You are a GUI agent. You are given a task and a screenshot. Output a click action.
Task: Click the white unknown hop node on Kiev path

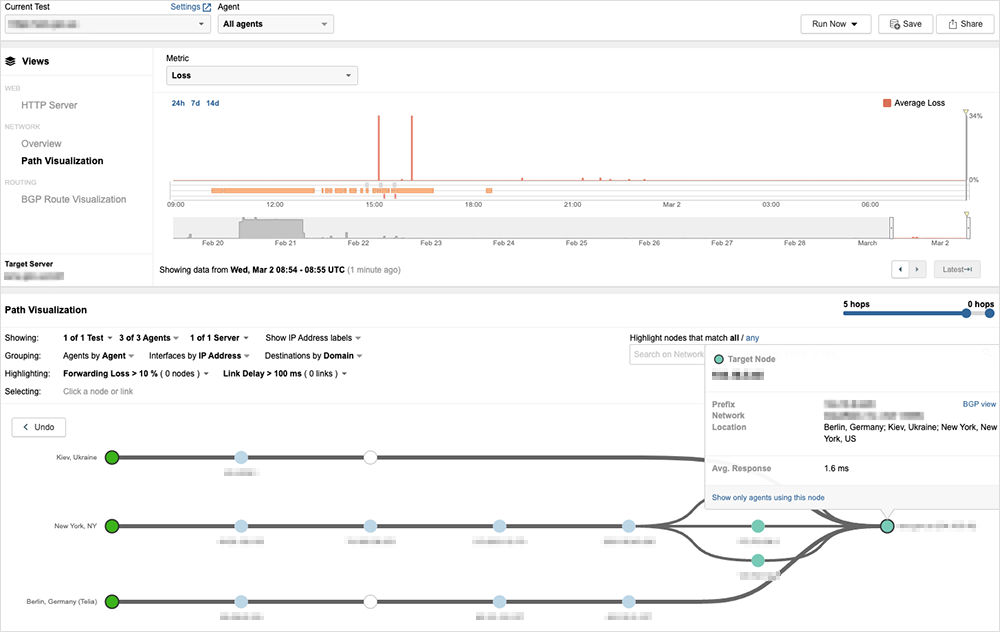(370, 457)
